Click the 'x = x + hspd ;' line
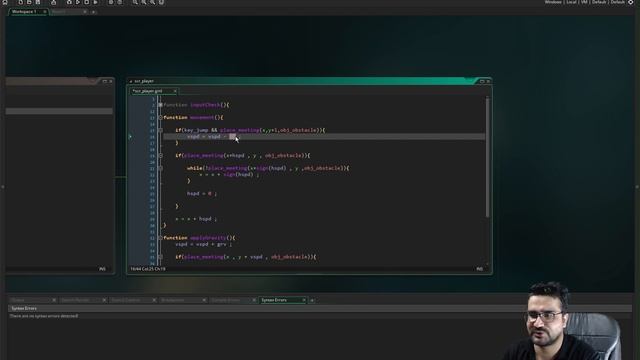Viewport: 640px width, 360px height. click(196, 219)
